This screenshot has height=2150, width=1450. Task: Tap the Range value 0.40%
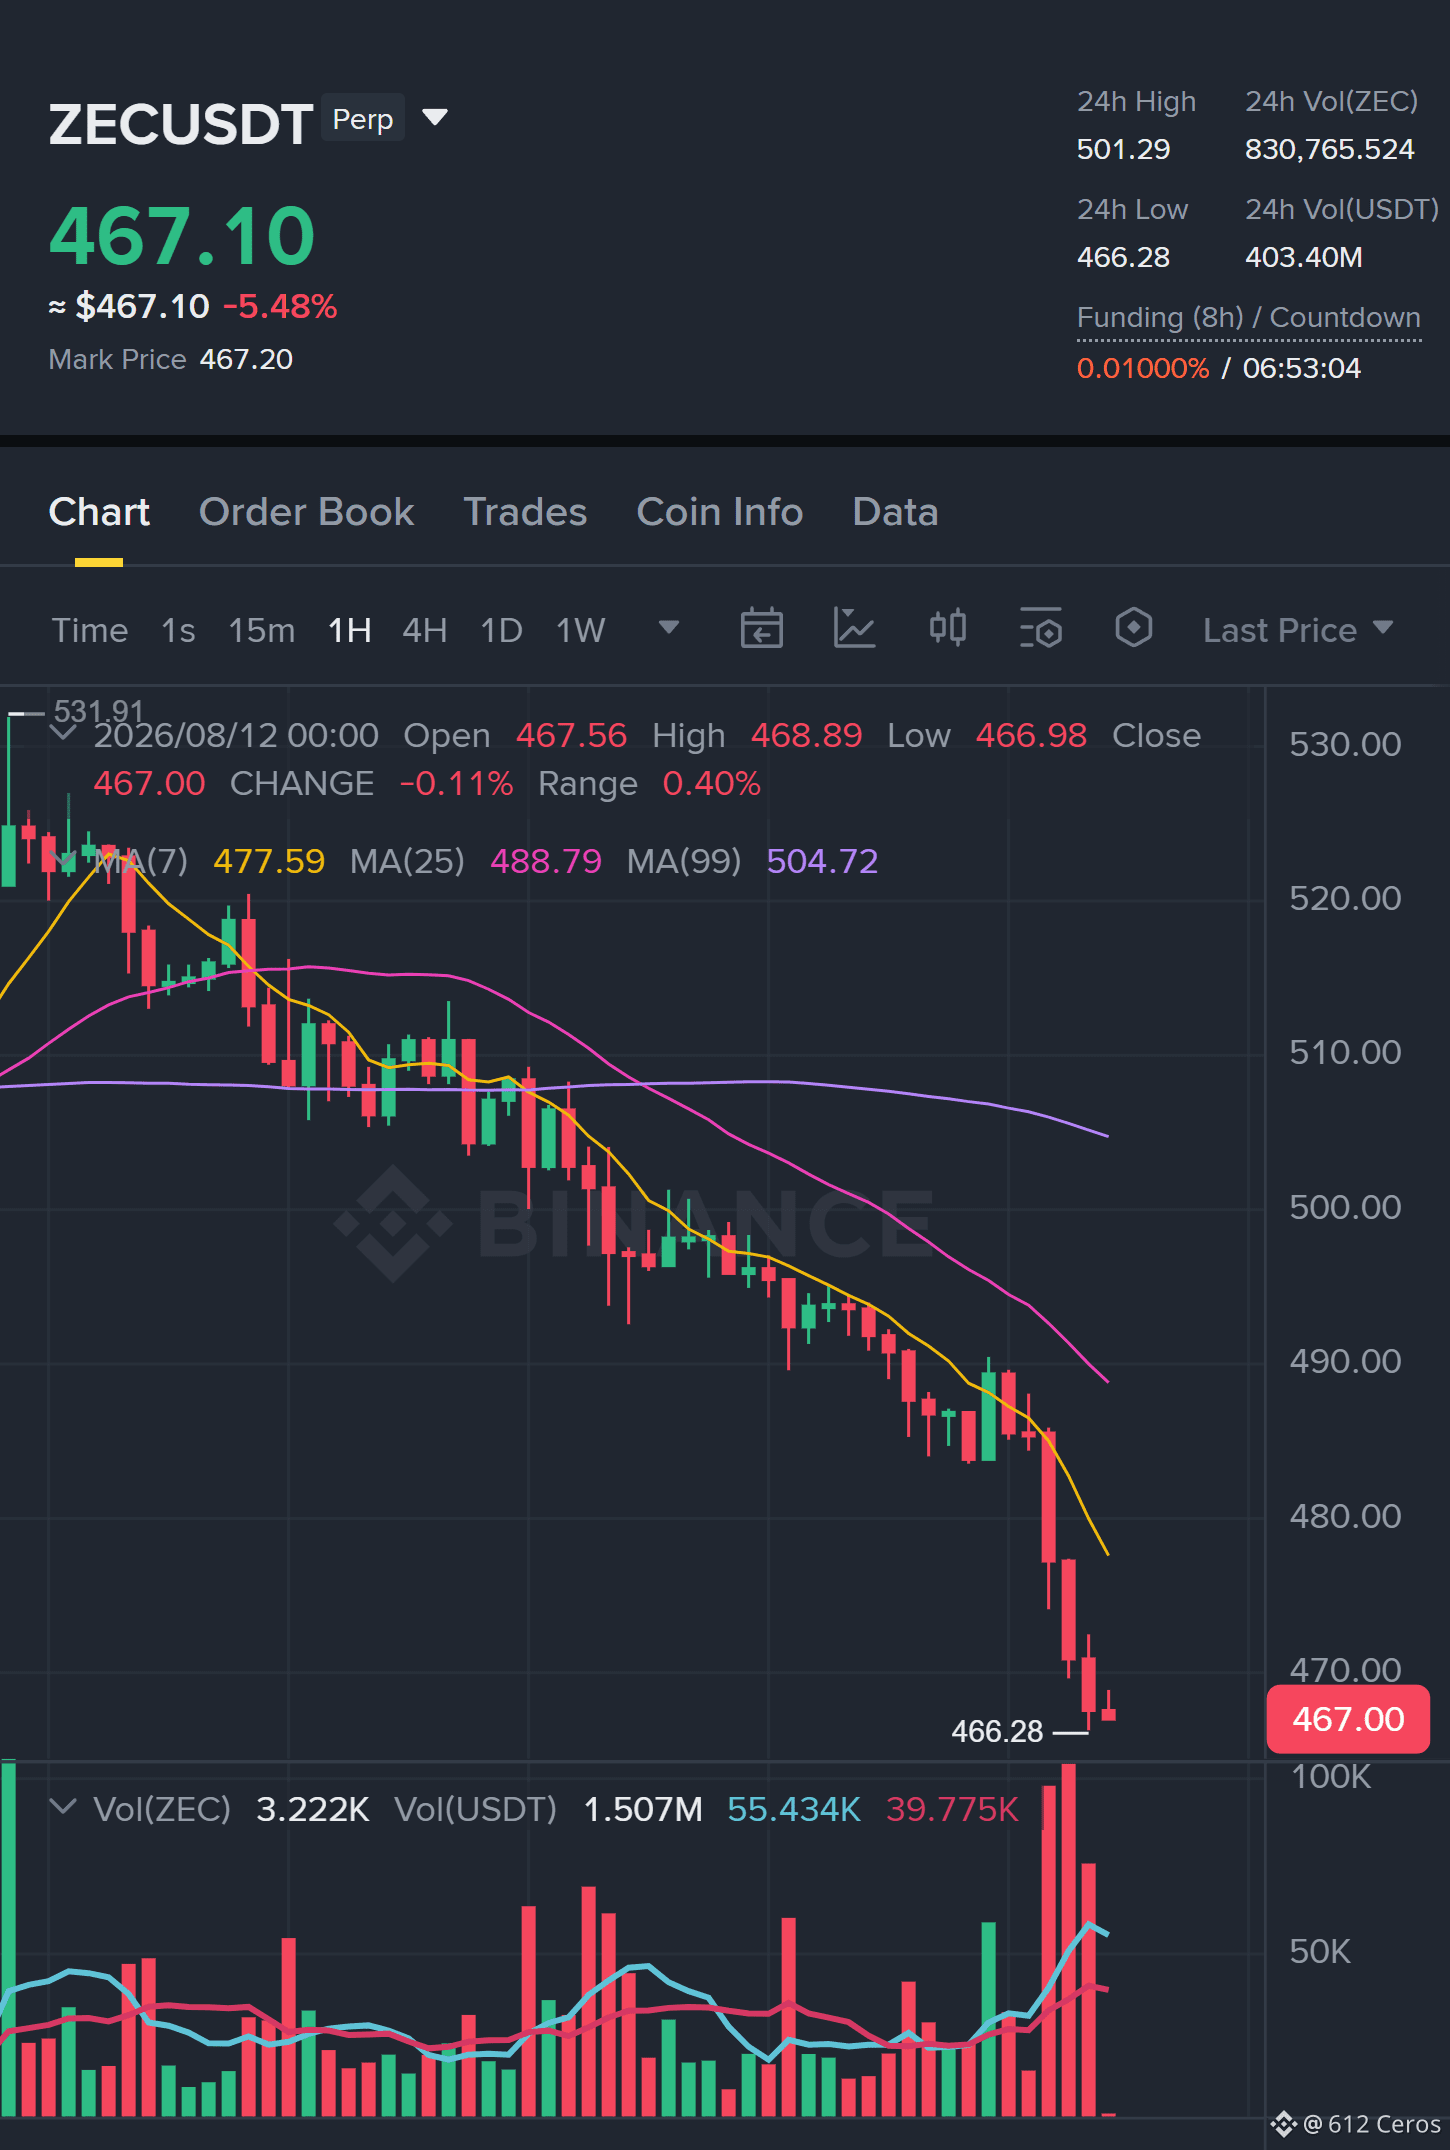click(x=711, y=783)
